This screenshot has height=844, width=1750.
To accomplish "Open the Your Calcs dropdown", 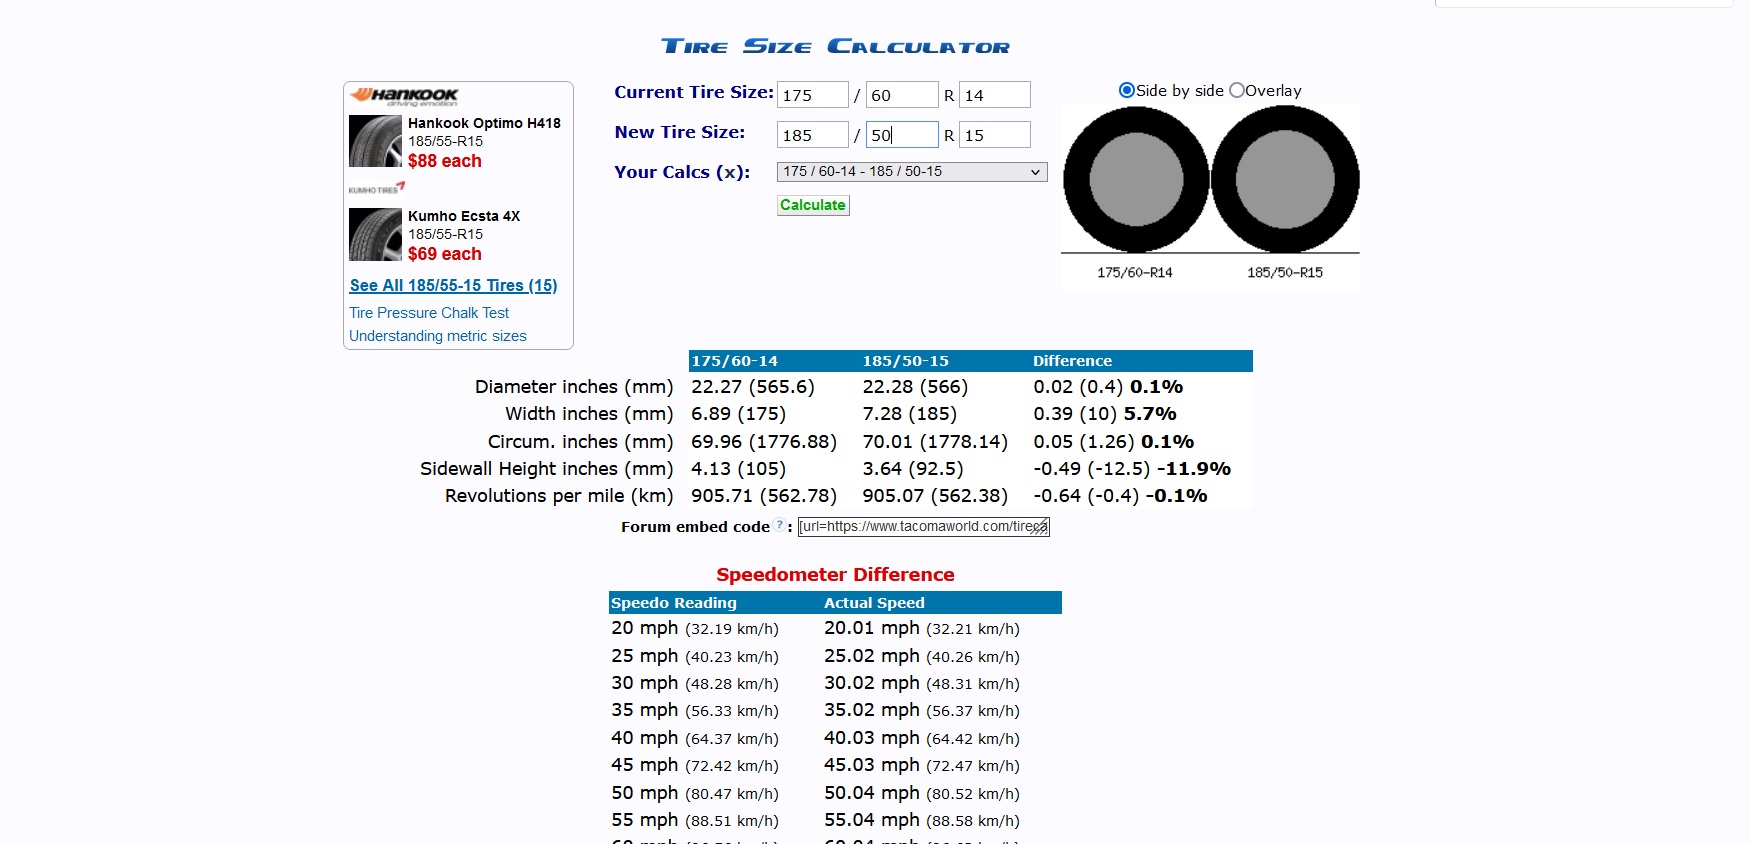I will (912, 172).
